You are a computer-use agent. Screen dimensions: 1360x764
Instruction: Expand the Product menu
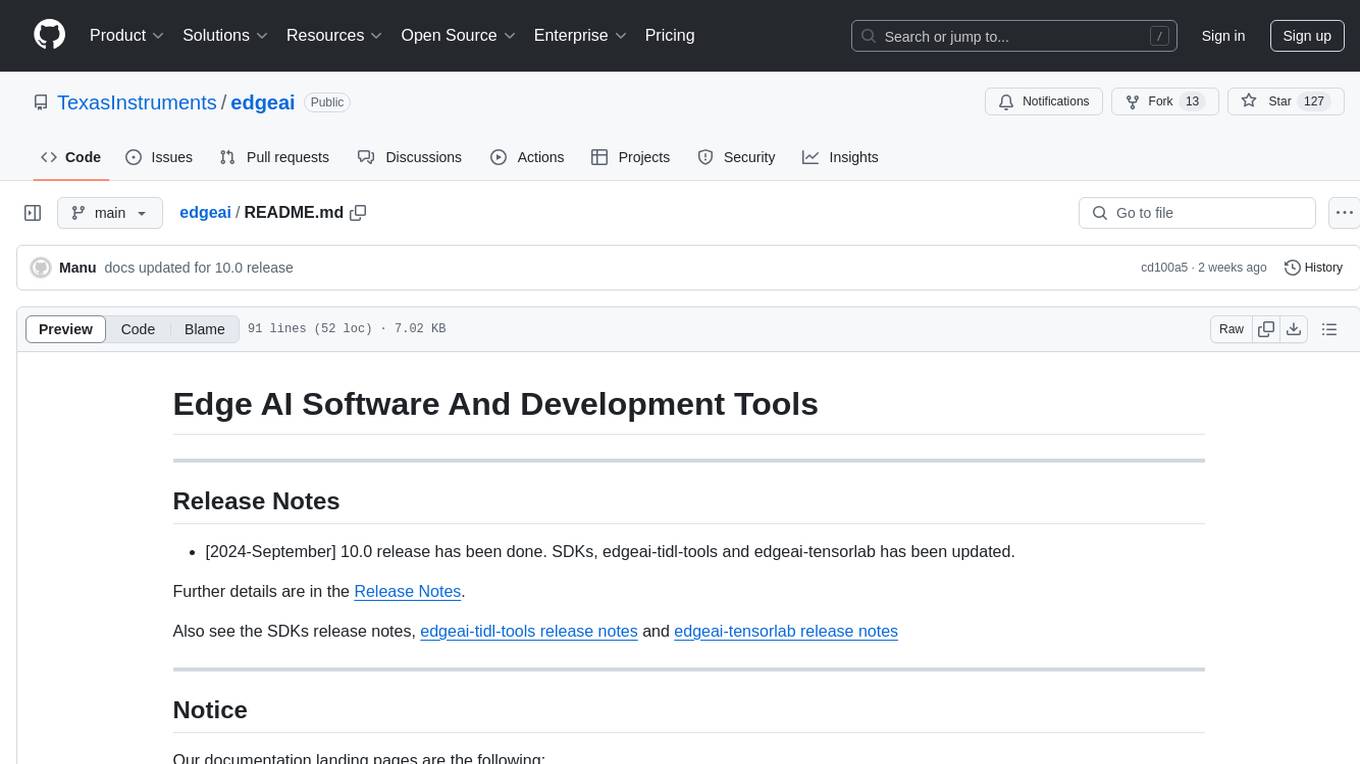coord(127,35)
